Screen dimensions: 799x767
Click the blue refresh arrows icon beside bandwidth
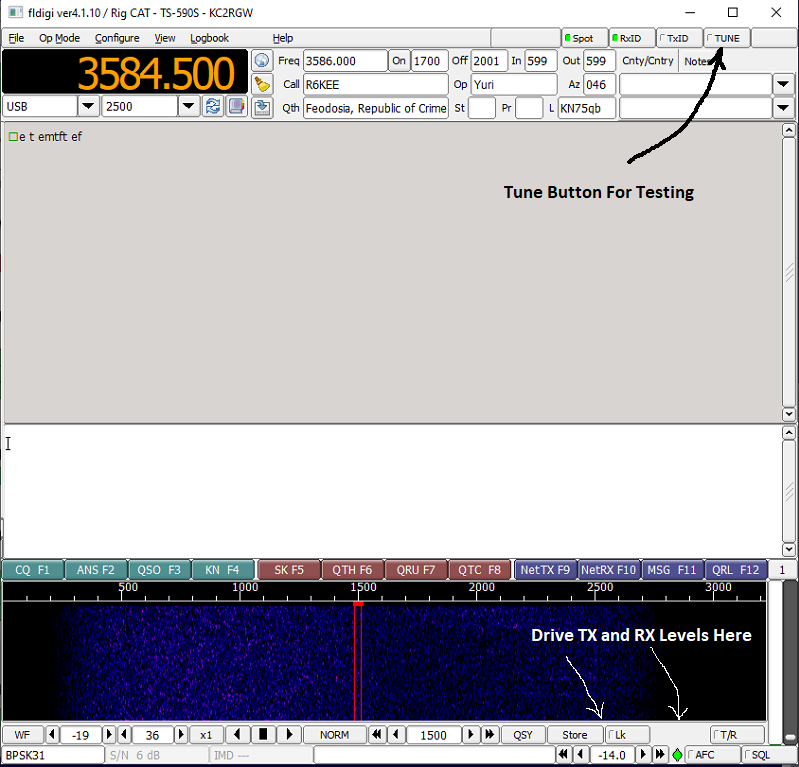click(213, 107)
